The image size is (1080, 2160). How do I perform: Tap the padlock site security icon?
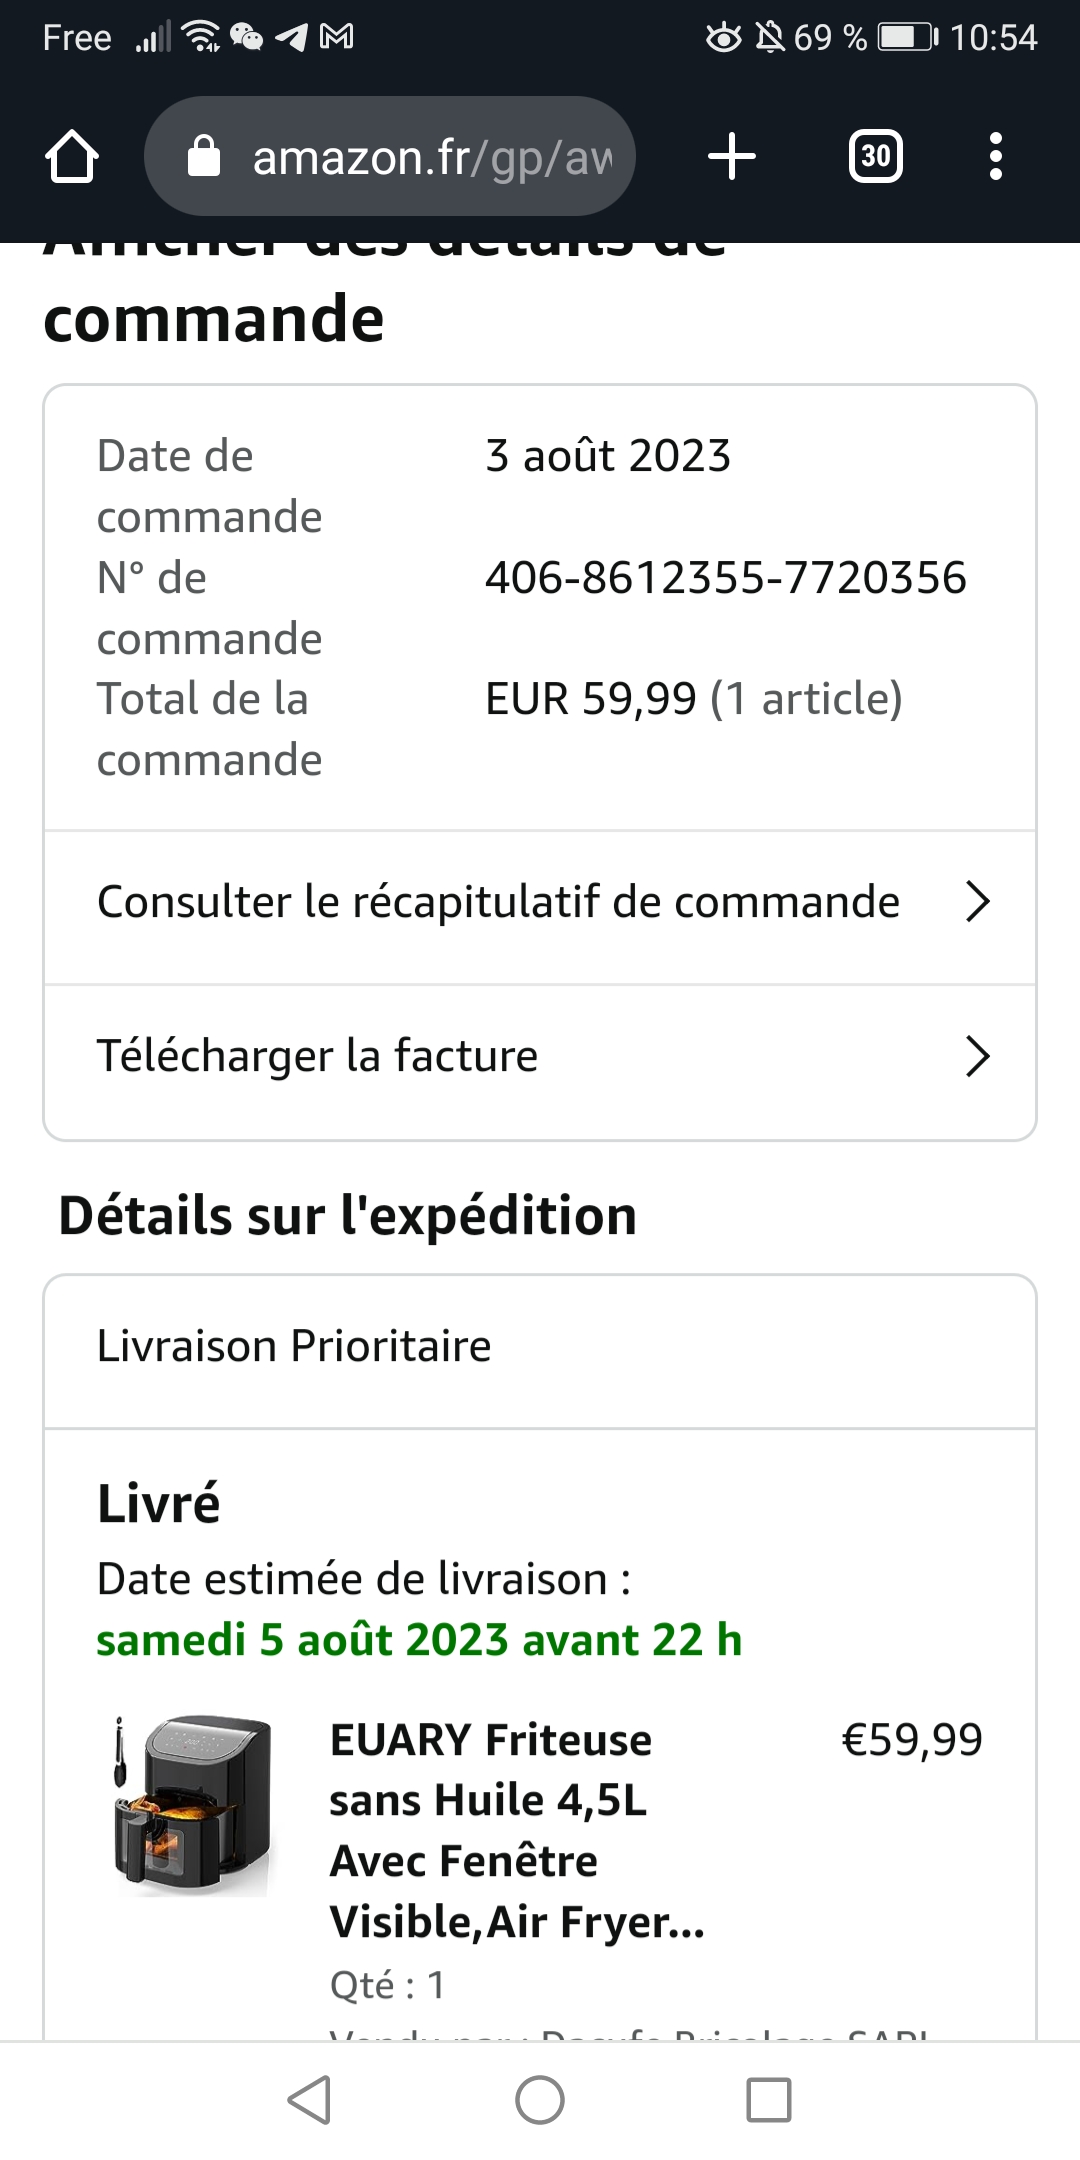(204, 157)
